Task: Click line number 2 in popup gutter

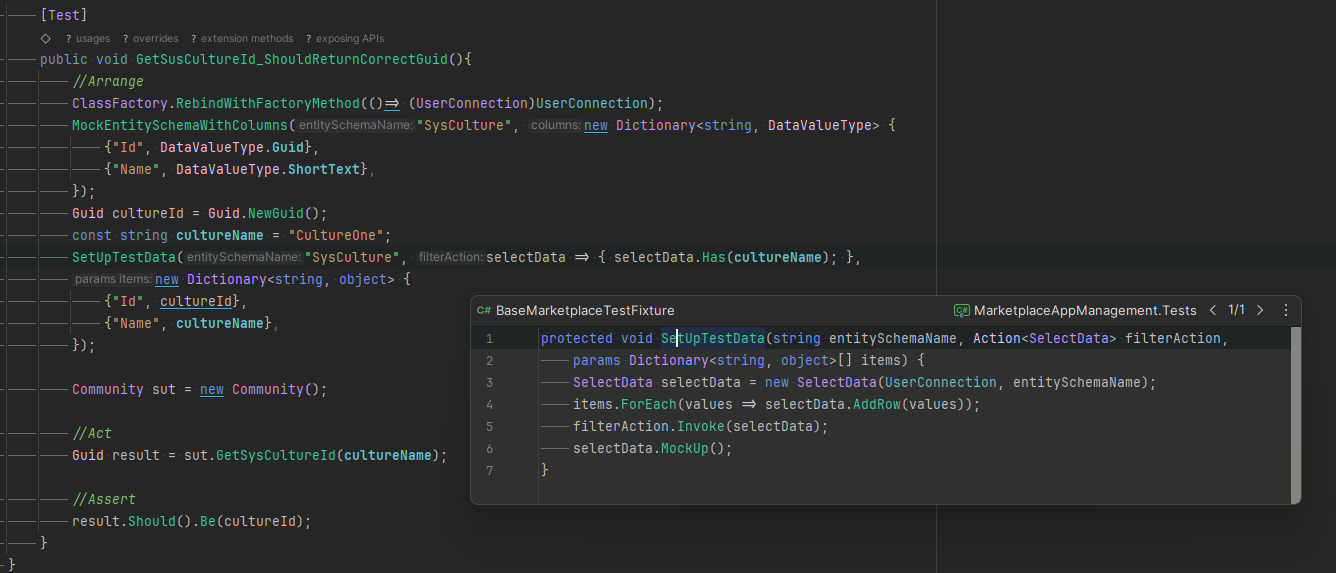Action: click(x=489, y=361)
